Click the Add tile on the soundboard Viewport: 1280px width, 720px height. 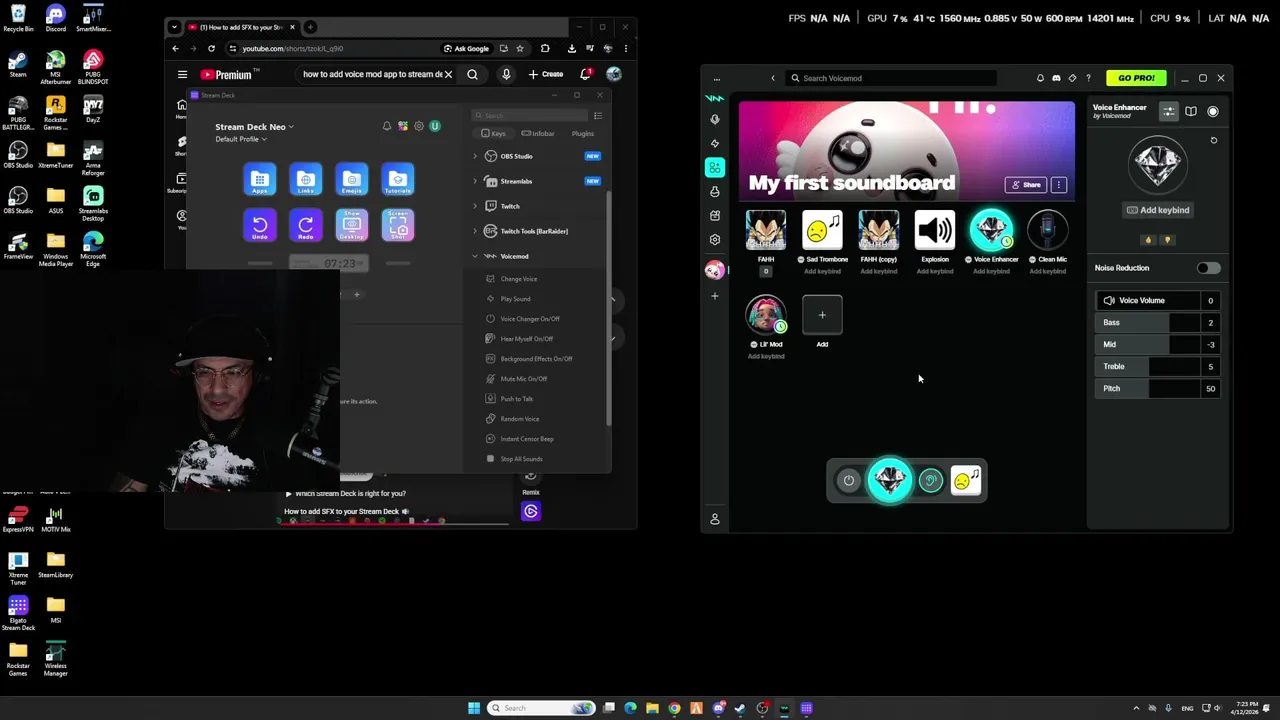(822, 315)
